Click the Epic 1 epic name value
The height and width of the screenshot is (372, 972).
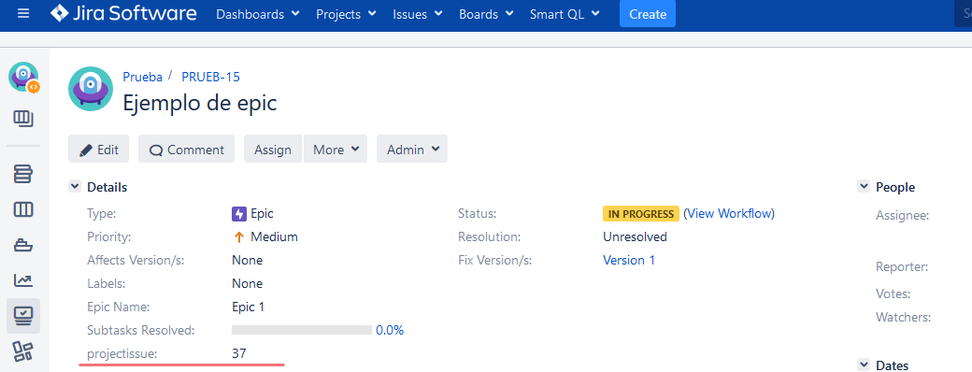pyautogui.click(x=249, y=307)
